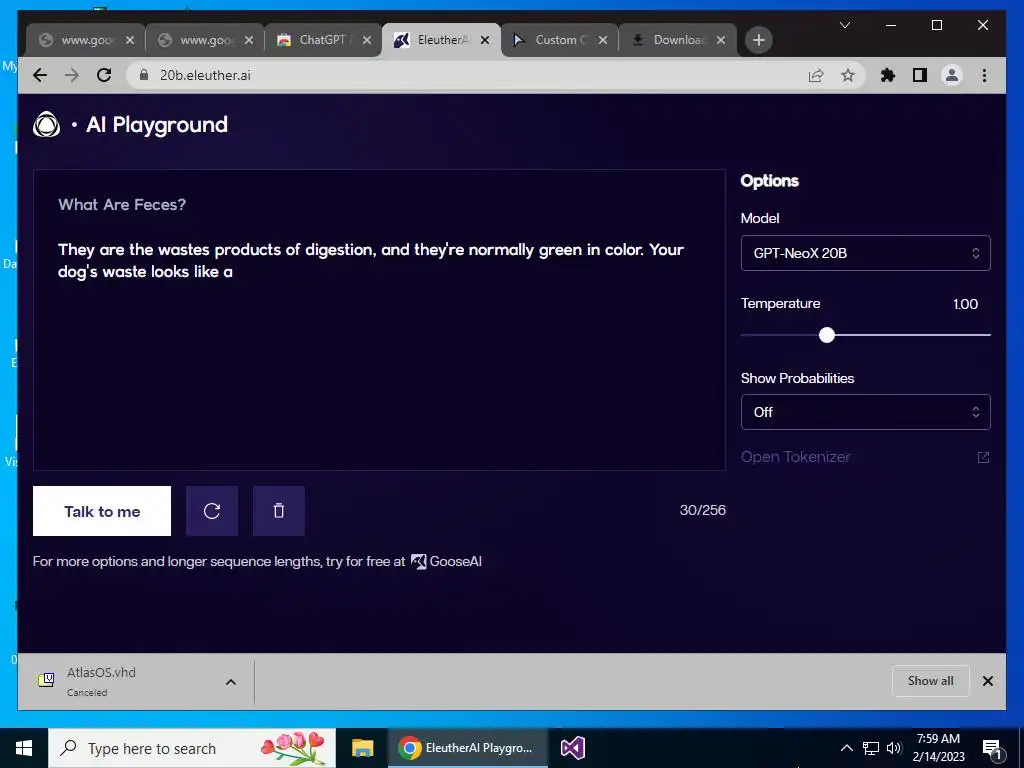Open the Chrome three-dot menu

984,75
